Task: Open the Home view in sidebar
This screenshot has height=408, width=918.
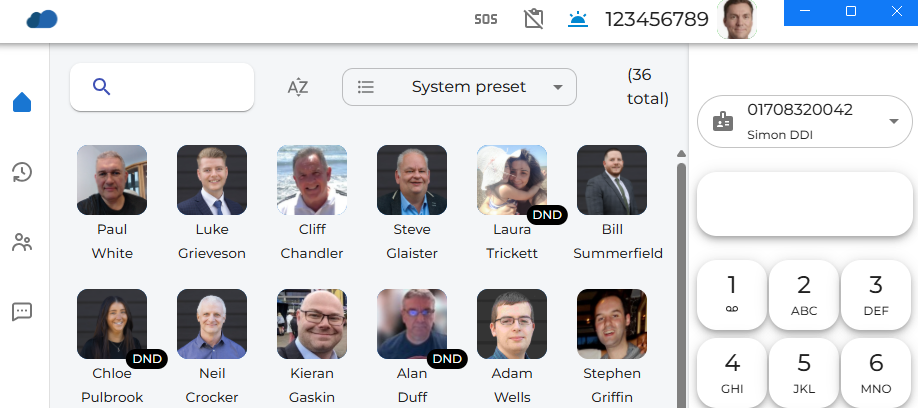Action: coord(22,102)
